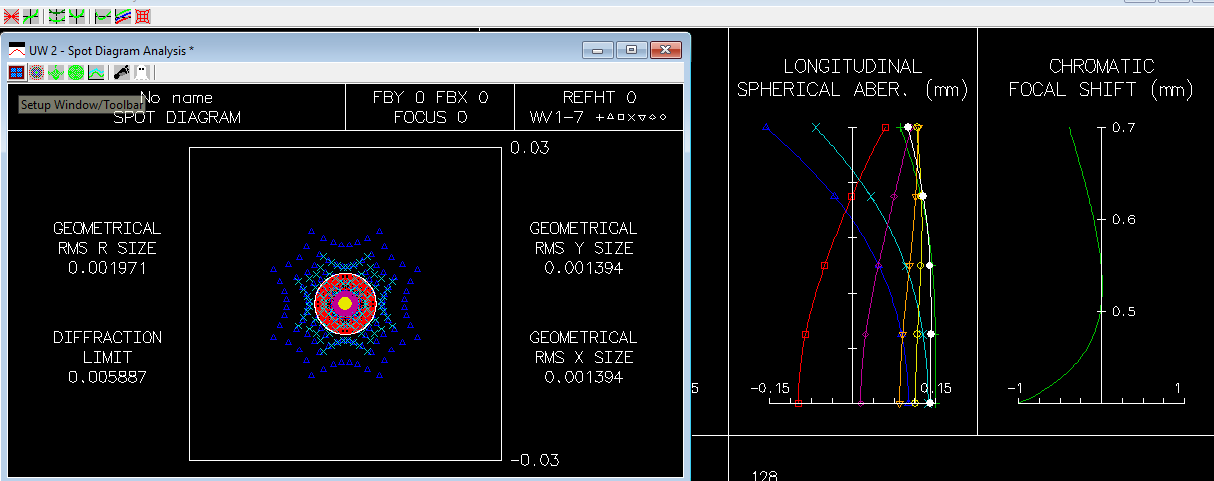Click the 0.7 tick on chromatic shift axis
The image size is (1214, 481).
(x=1124, y=128)
